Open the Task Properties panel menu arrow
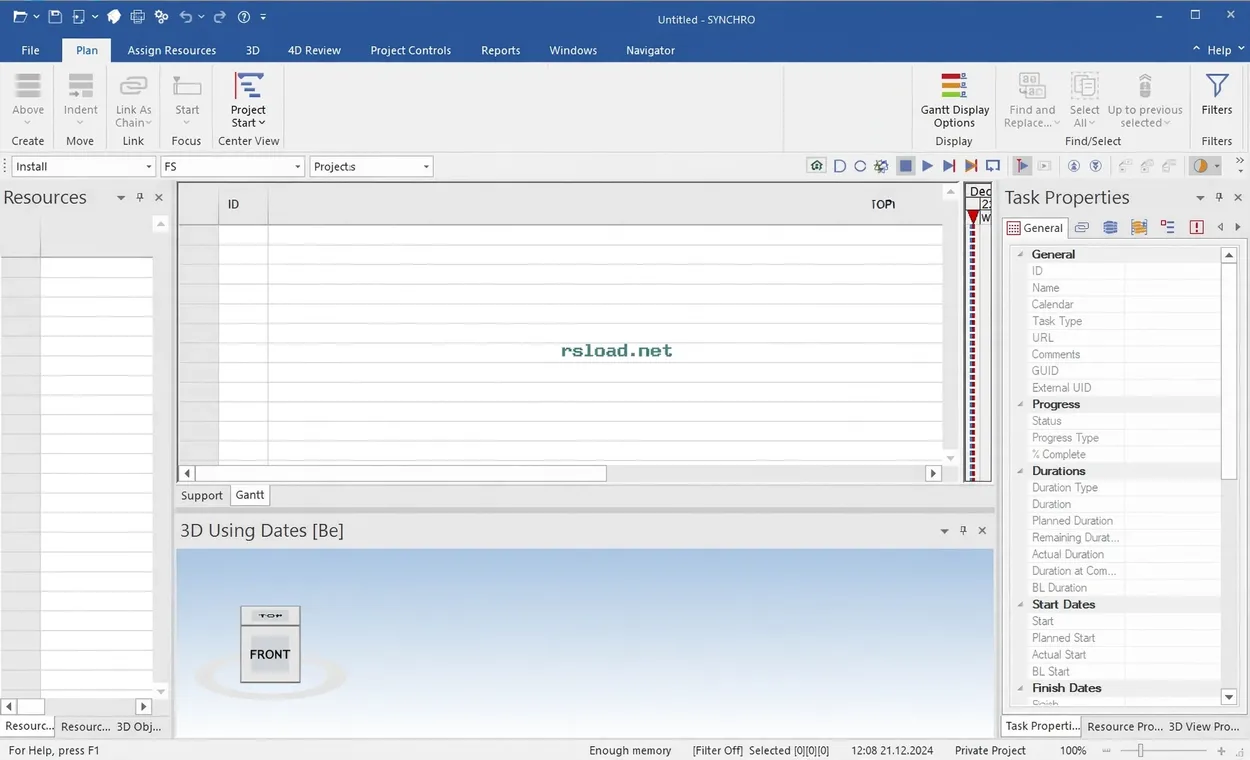This screenshot has height=760, width=1250. 1200,198
